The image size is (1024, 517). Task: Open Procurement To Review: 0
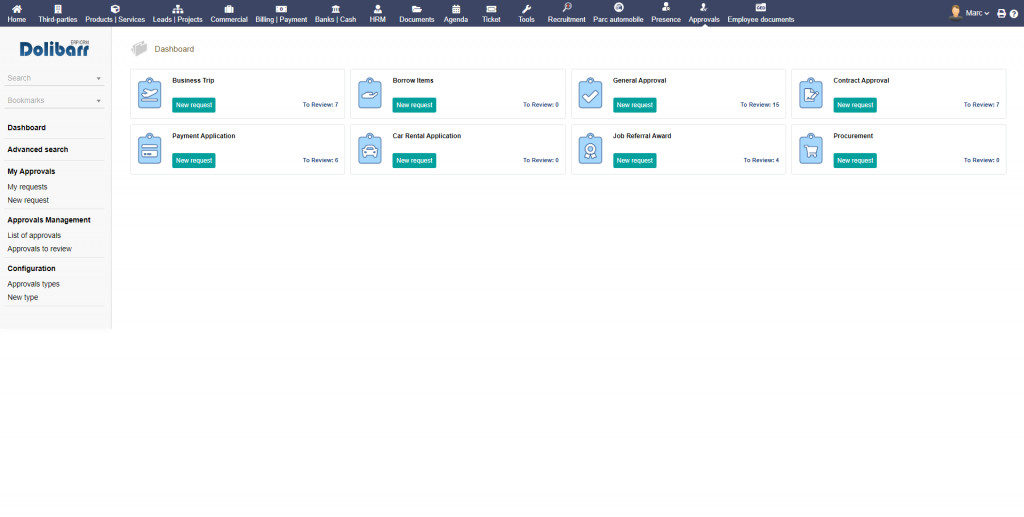click(x=982, y=160)
